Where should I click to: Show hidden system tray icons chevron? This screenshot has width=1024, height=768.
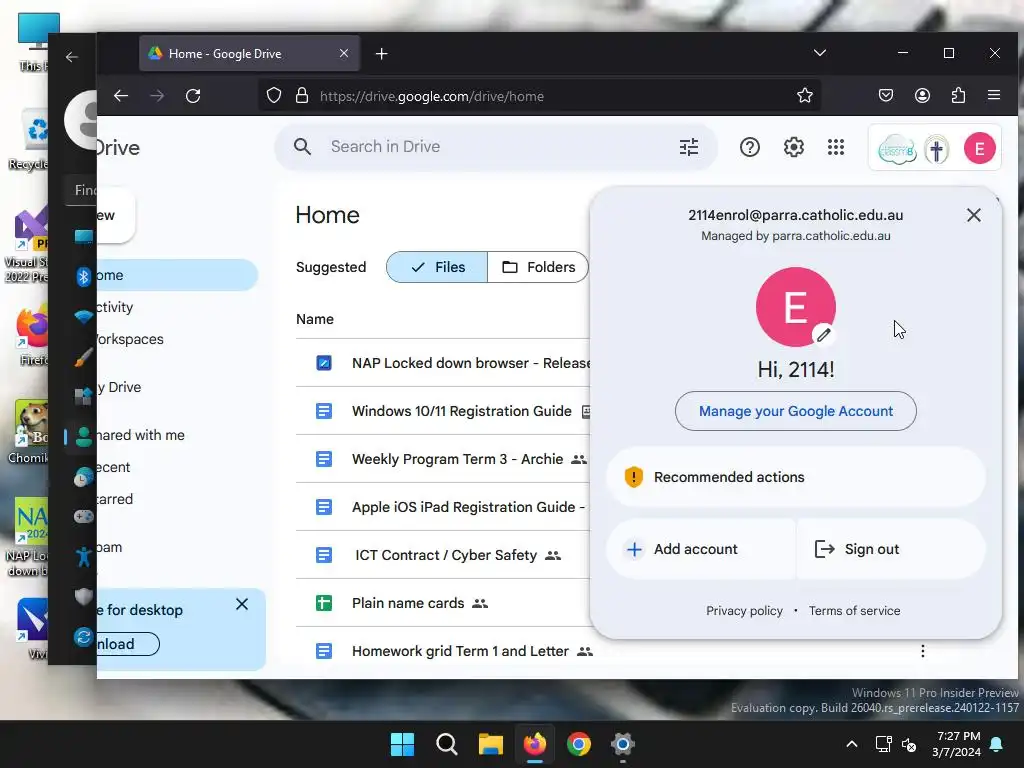point(852,744)
